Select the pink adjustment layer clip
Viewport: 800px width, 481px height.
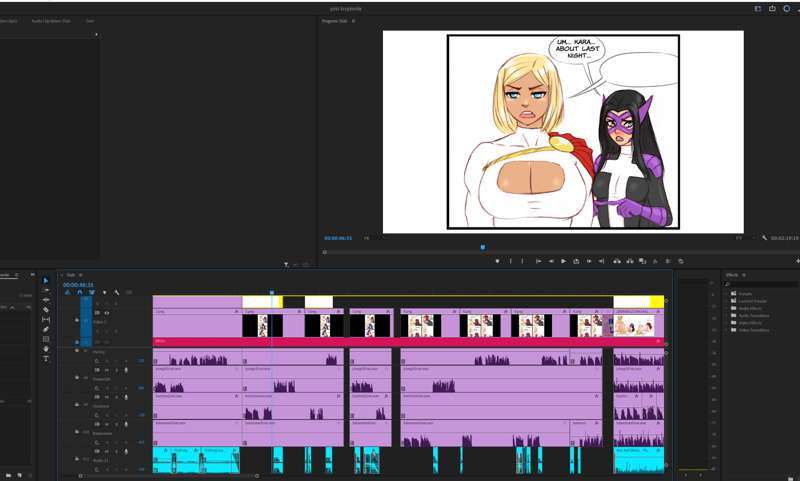[409, 341]
